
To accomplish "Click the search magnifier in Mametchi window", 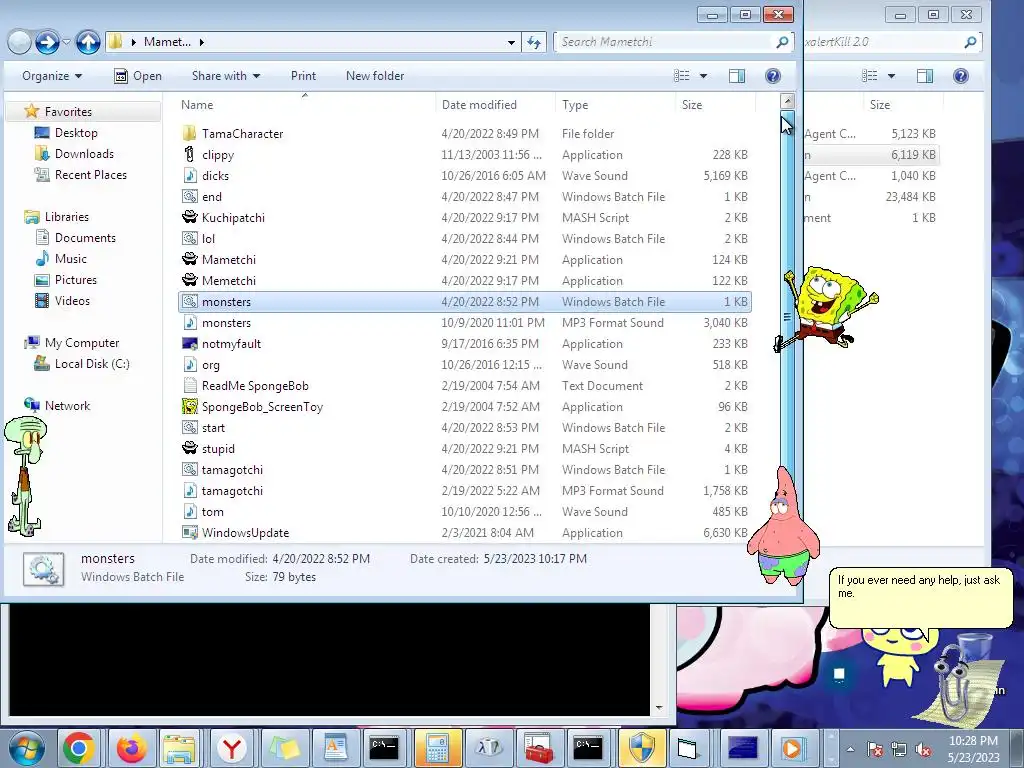I will [782, 42].
